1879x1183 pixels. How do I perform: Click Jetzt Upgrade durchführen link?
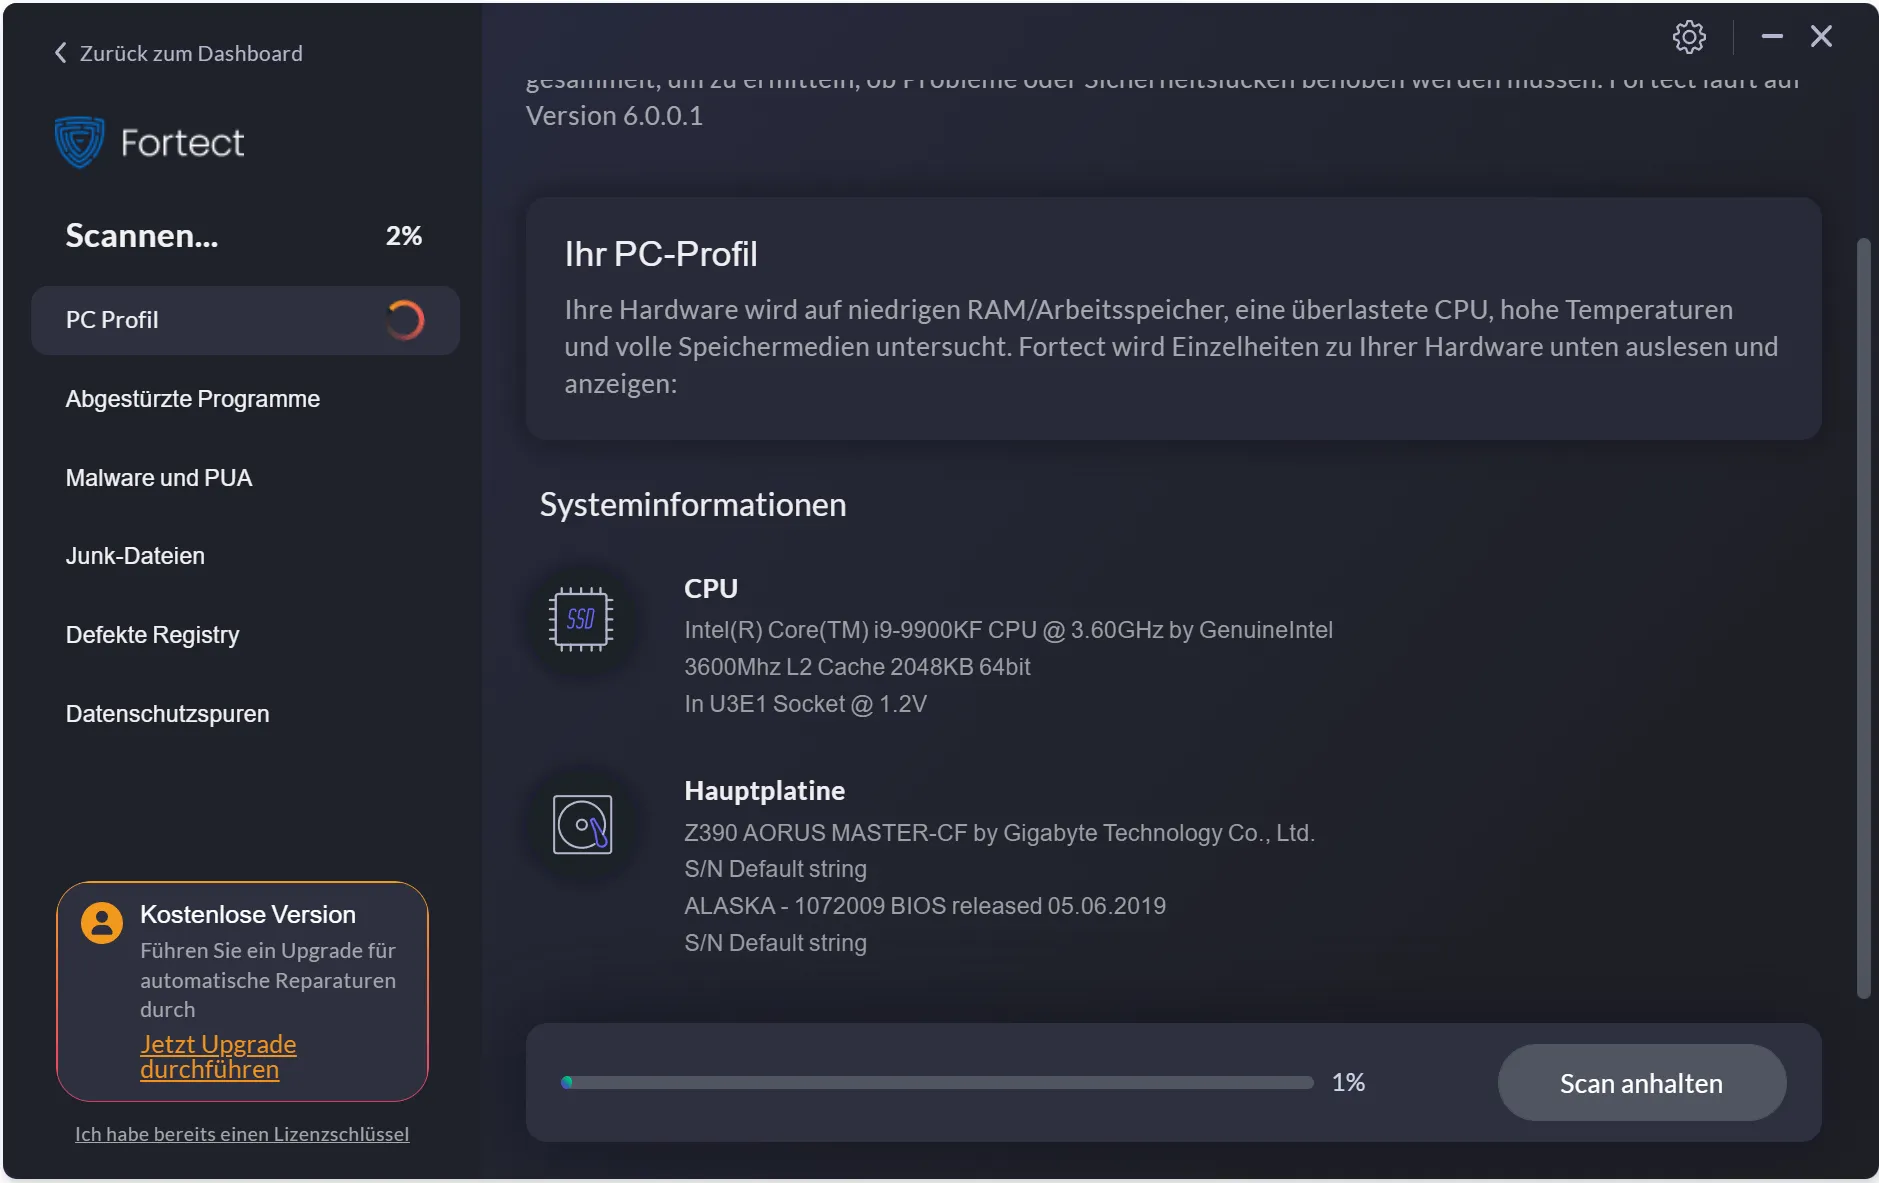coord(218,1056)
